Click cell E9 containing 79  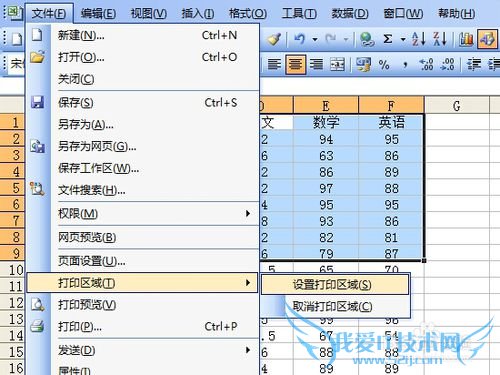click(x=326, y=253)
